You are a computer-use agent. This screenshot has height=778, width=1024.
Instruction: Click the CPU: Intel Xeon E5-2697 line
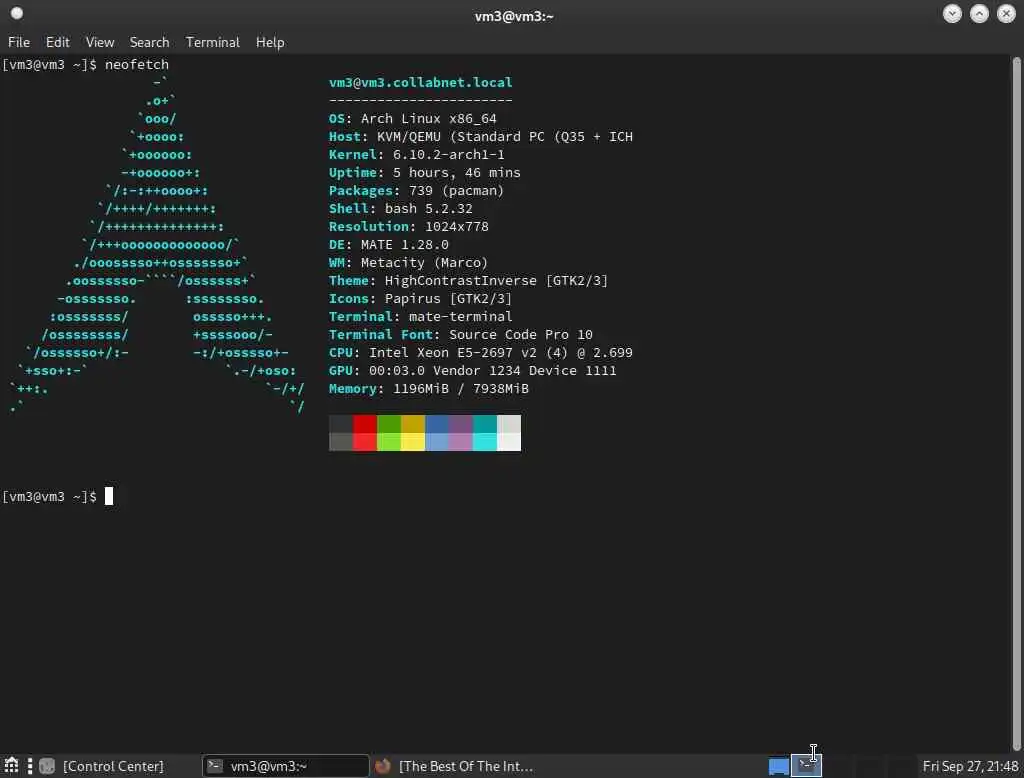tap(481, 353)
